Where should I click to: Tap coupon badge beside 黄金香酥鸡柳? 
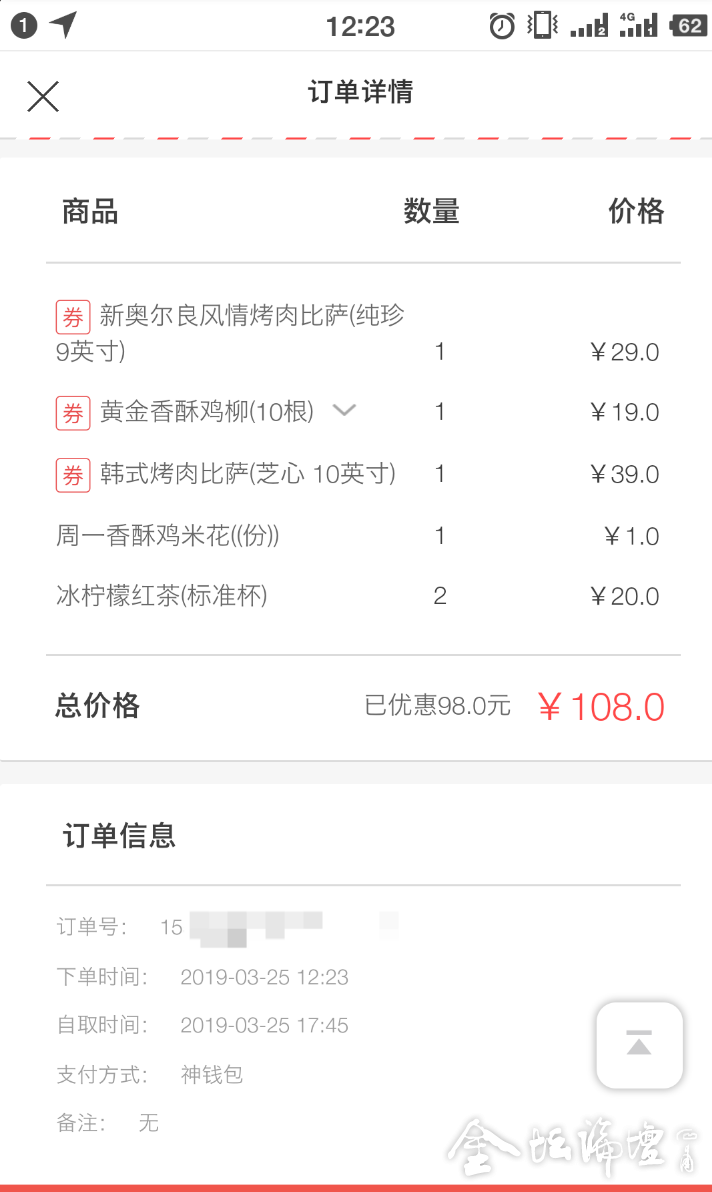point(73,412)
